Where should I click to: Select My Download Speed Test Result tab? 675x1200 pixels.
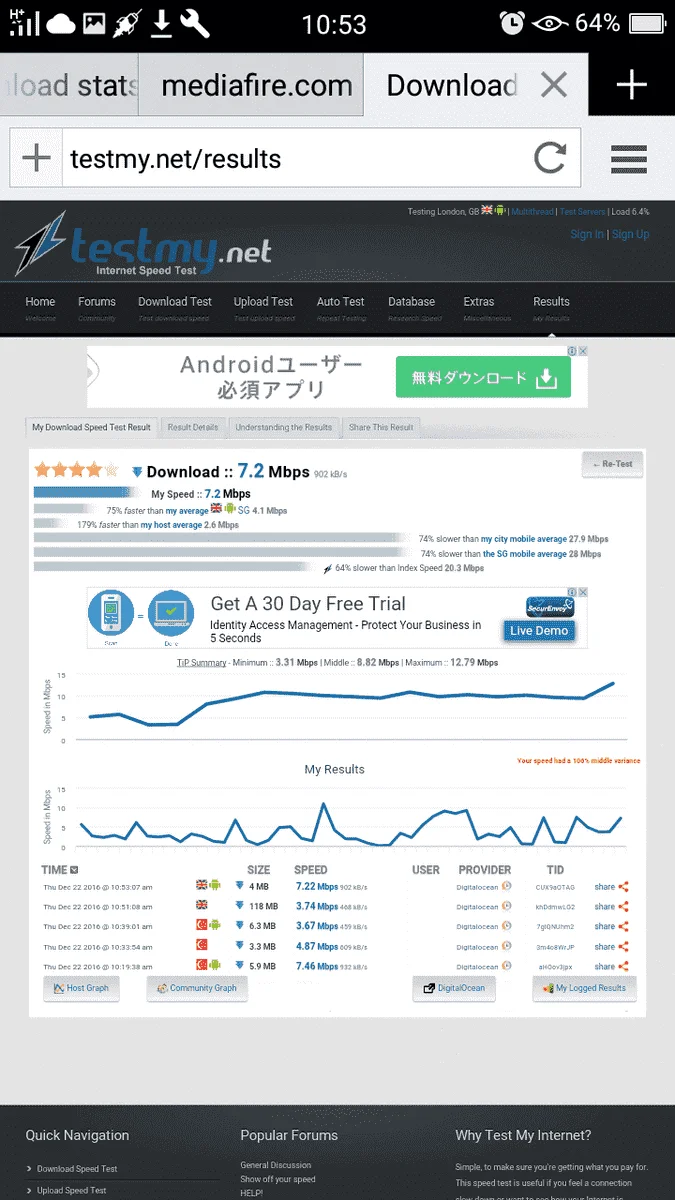pos(91,427)
